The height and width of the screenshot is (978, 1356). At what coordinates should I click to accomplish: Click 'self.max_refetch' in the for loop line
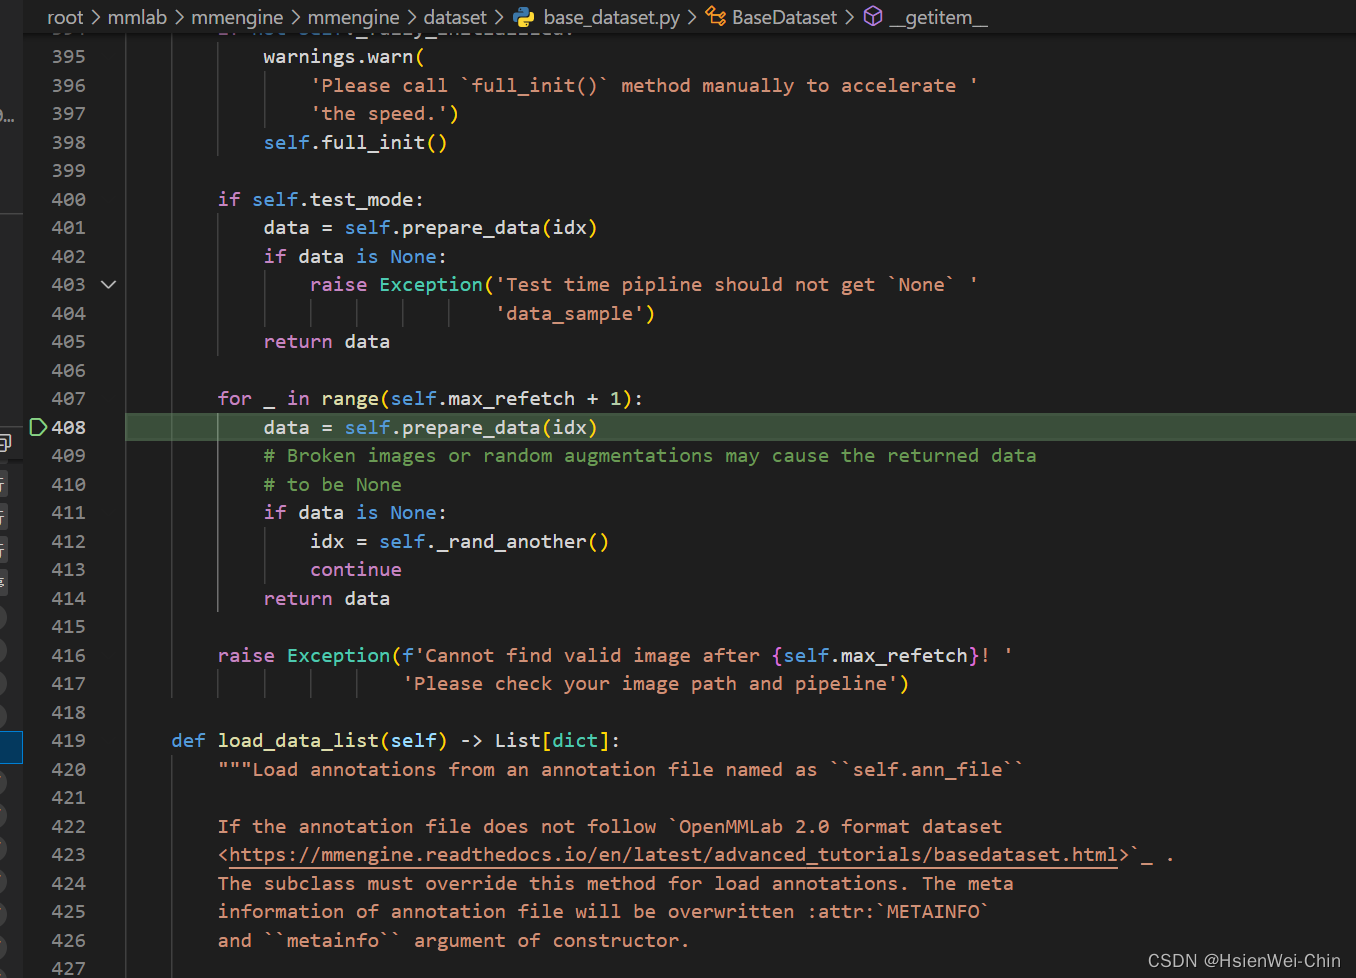(483, 399)
